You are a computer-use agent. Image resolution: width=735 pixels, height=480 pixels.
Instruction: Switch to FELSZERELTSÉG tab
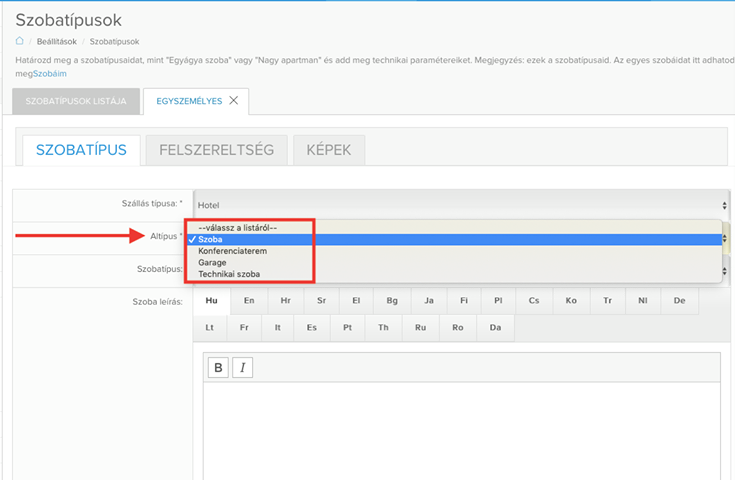click(x=217, y=150)
